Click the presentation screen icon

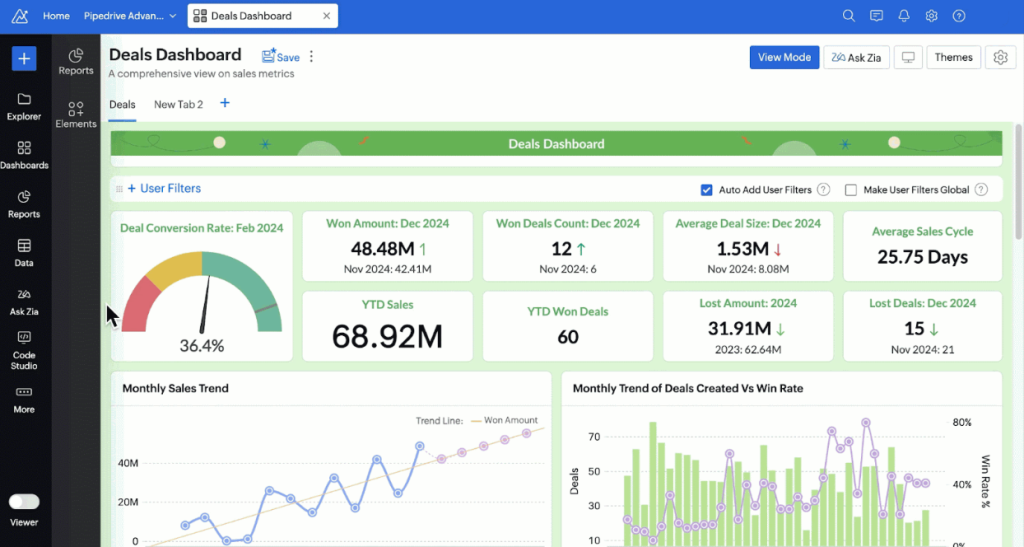click(908, 58)
